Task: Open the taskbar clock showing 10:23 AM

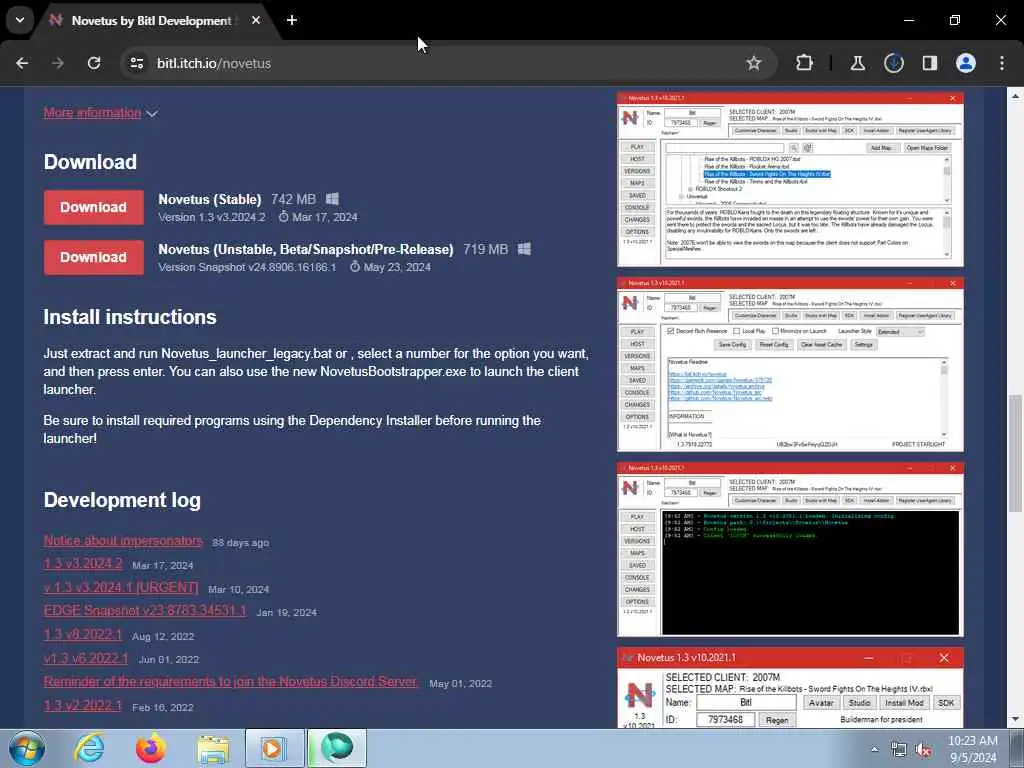Action: (x=972, y=749)
